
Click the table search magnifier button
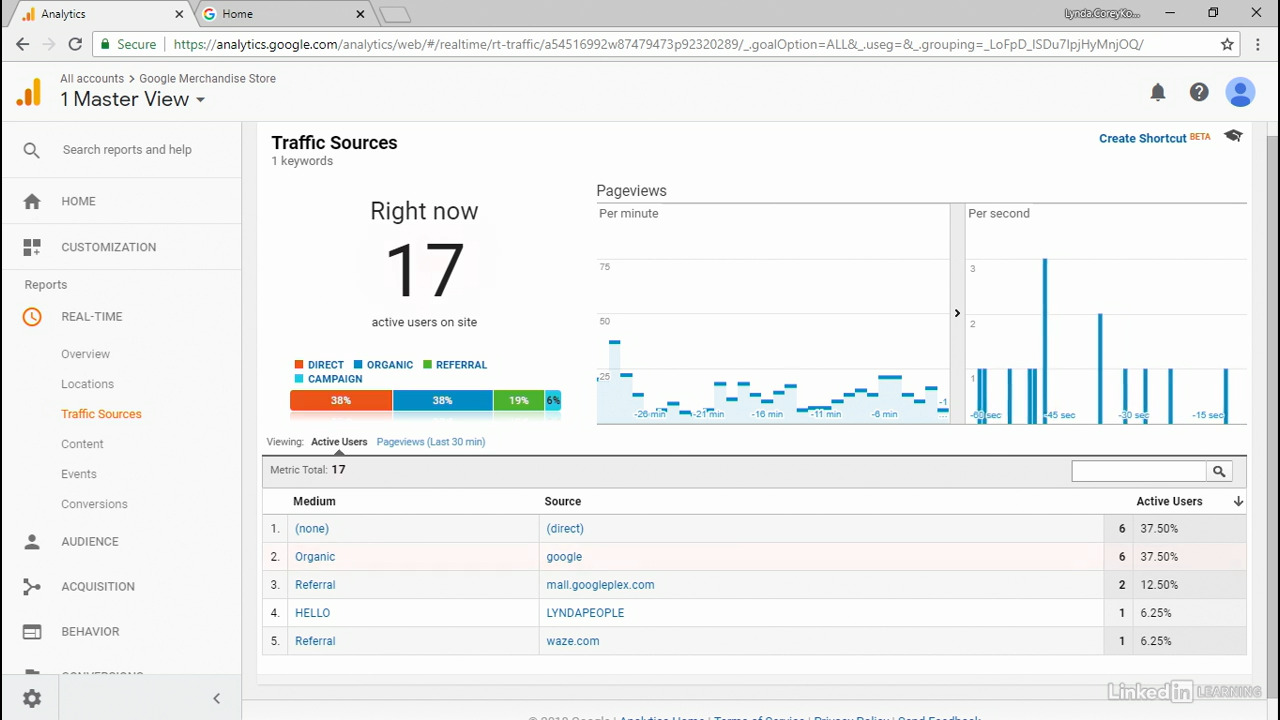click(1219, 471)
